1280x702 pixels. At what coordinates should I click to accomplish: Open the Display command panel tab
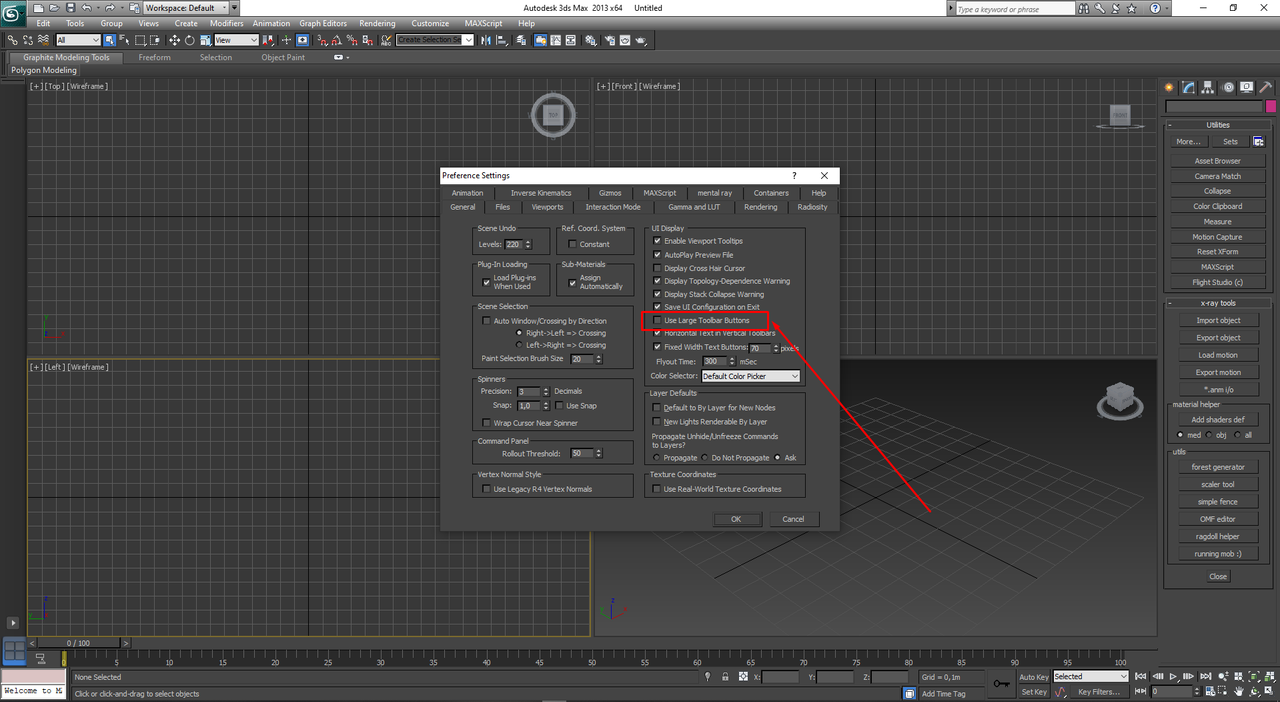[1247, 88]
